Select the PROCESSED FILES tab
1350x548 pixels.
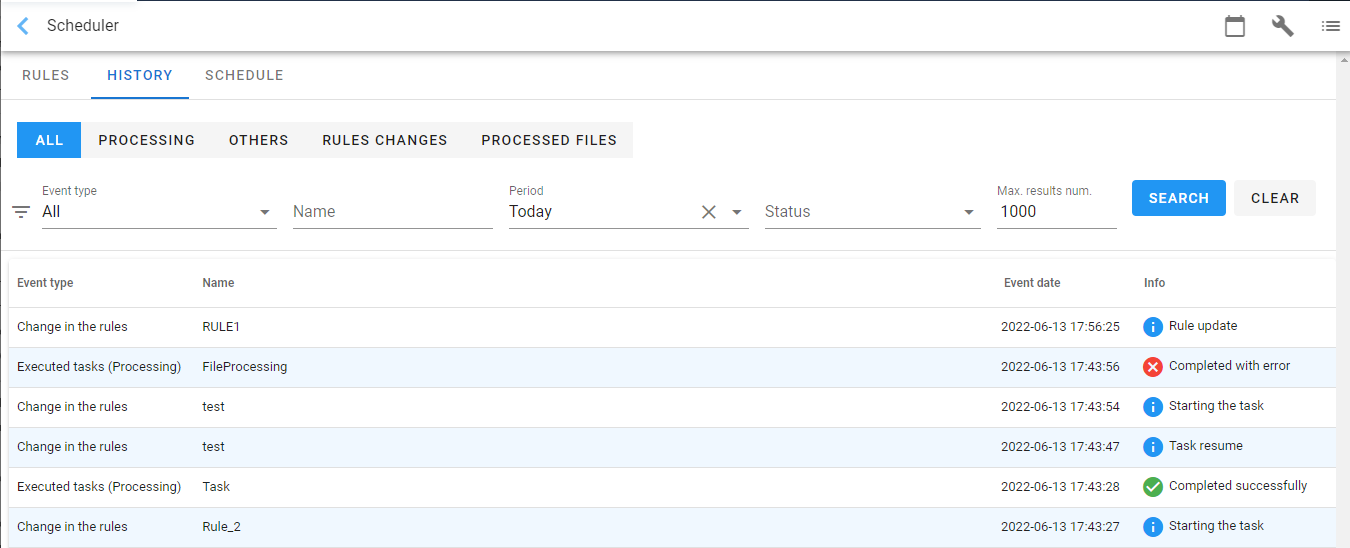pyautogui.click(x=549, y=140)
